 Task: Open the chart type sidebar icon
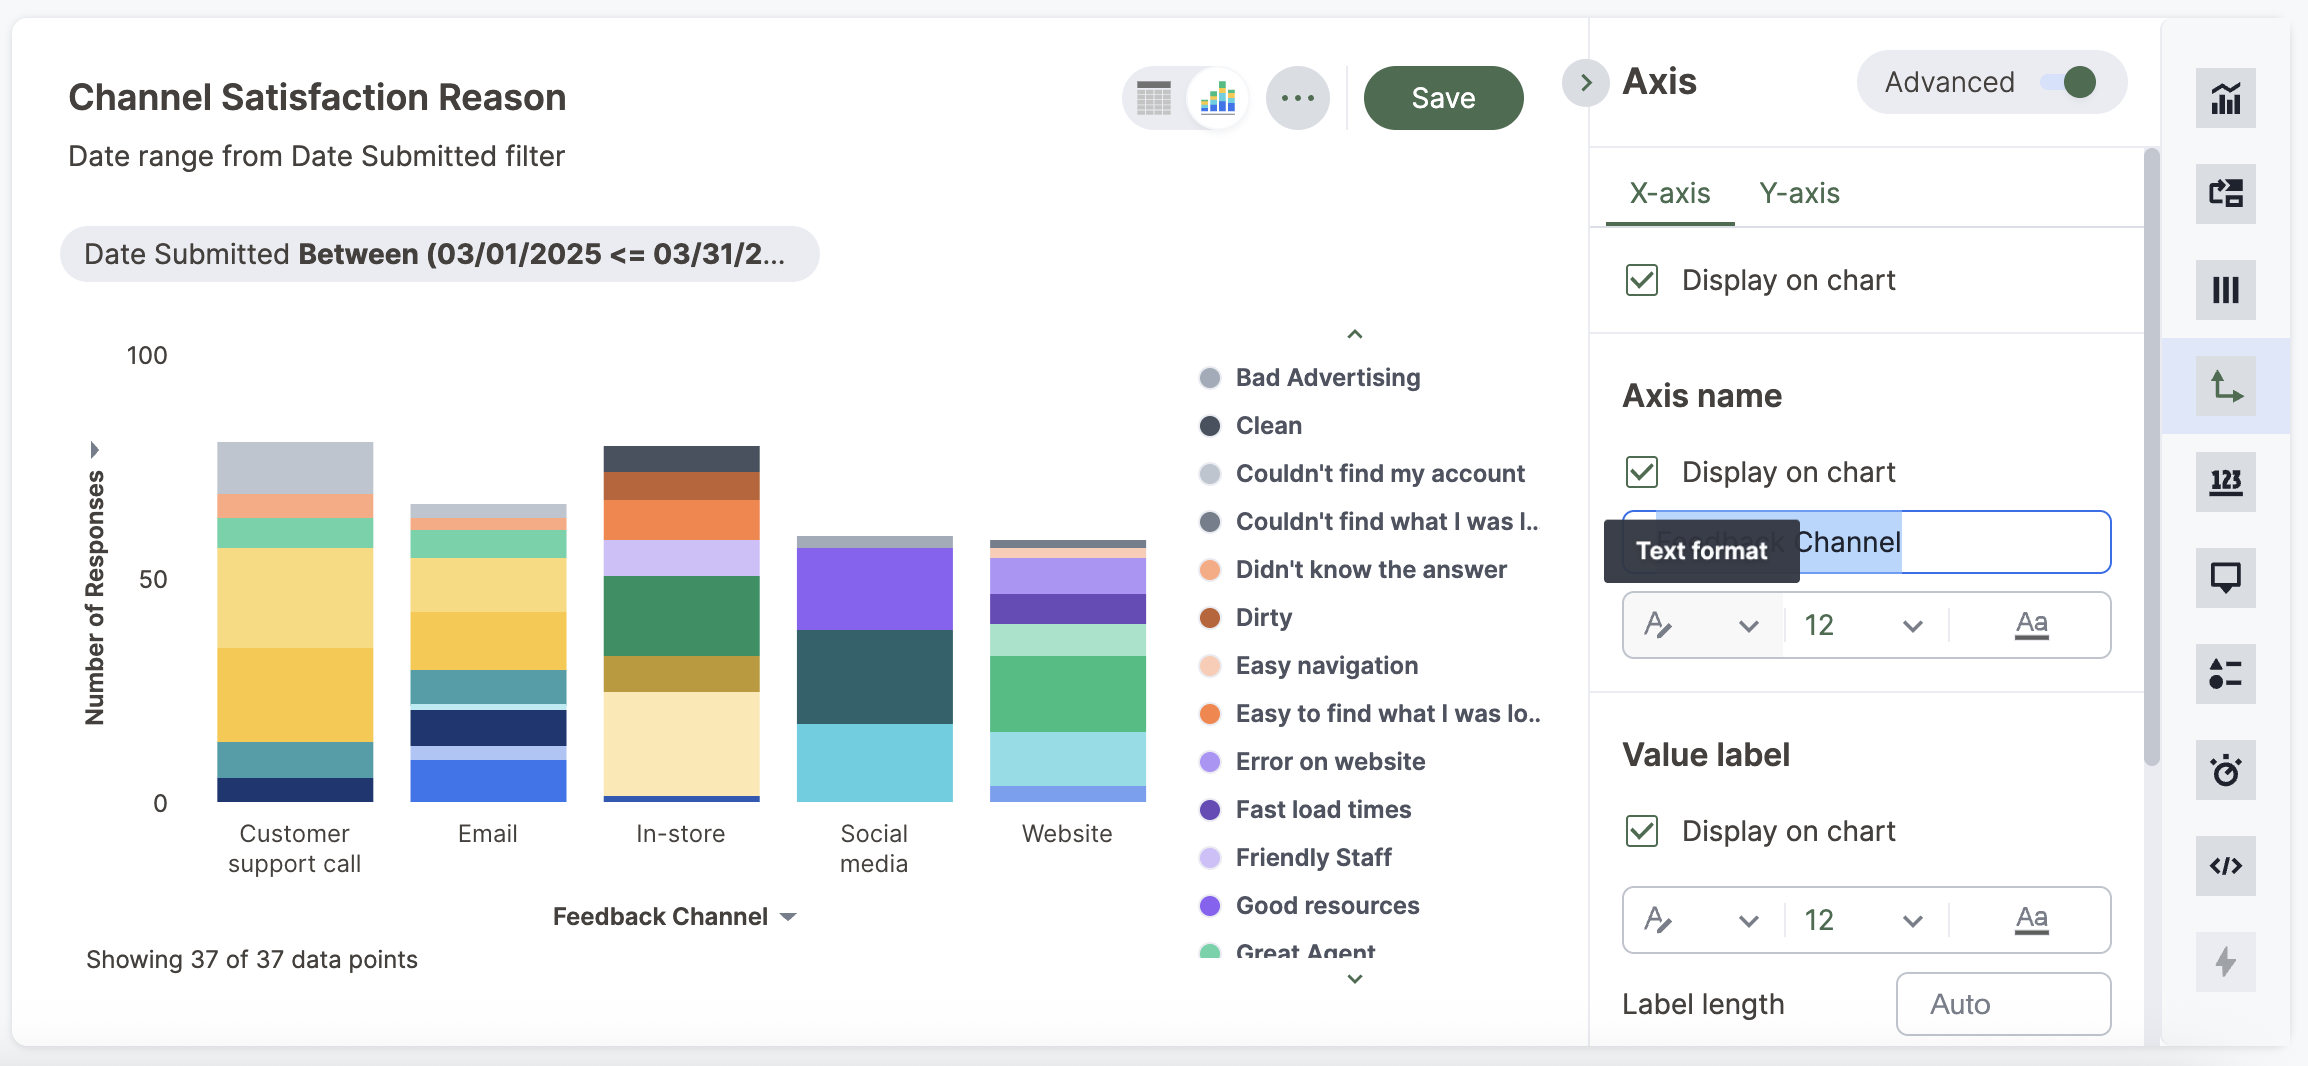(x=2225, y=98)
